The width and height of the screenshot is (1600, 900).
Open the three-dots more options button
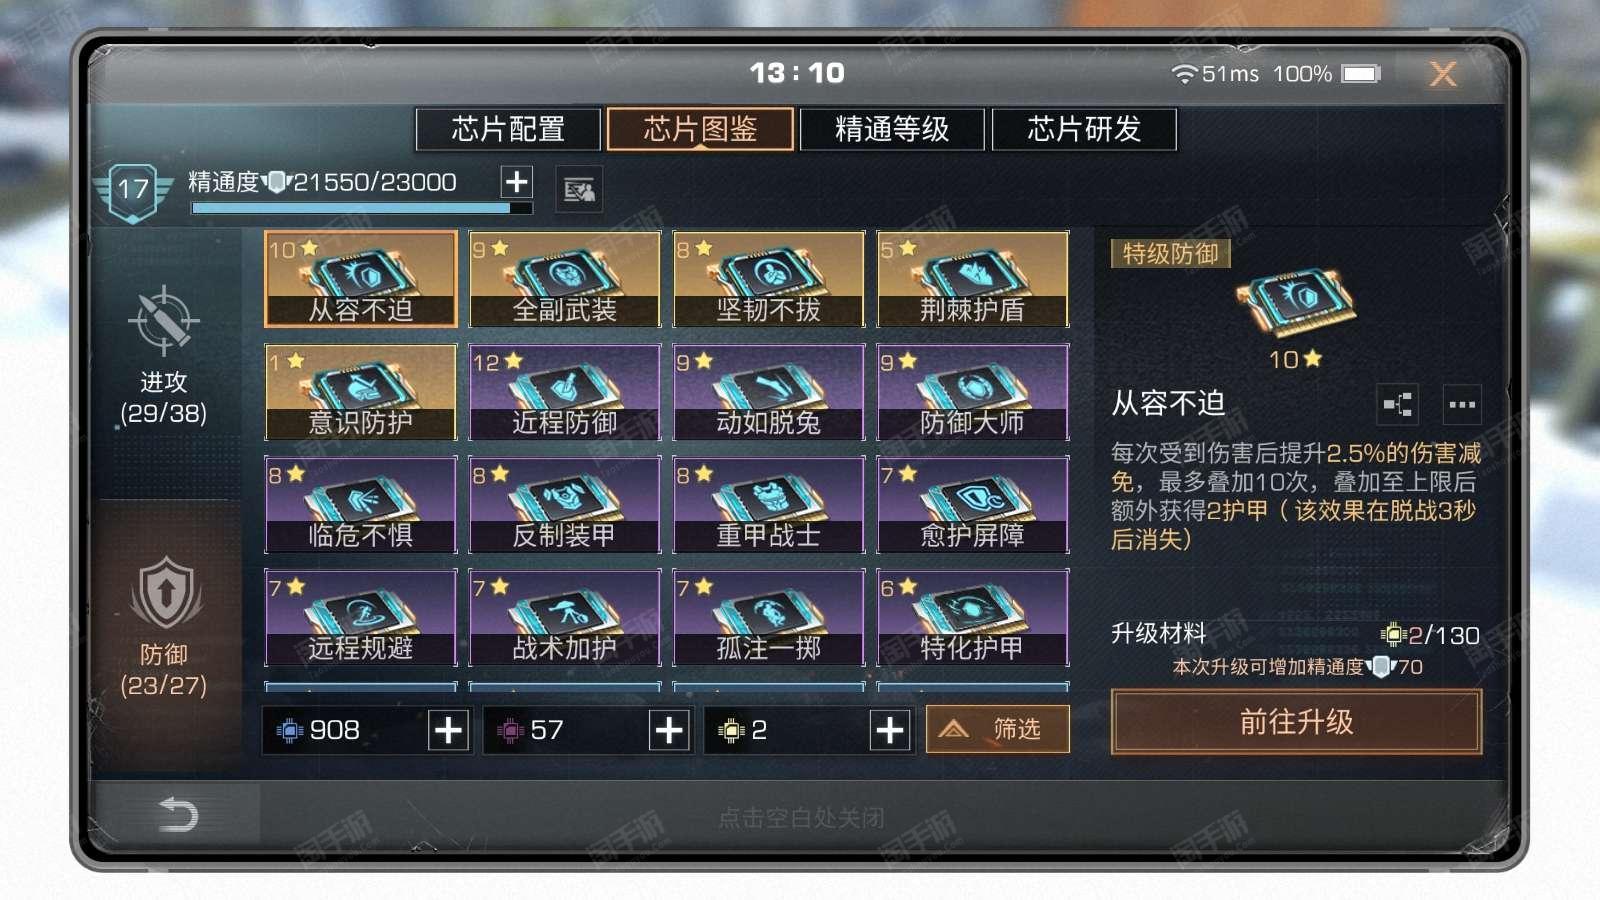[1462, 405]
